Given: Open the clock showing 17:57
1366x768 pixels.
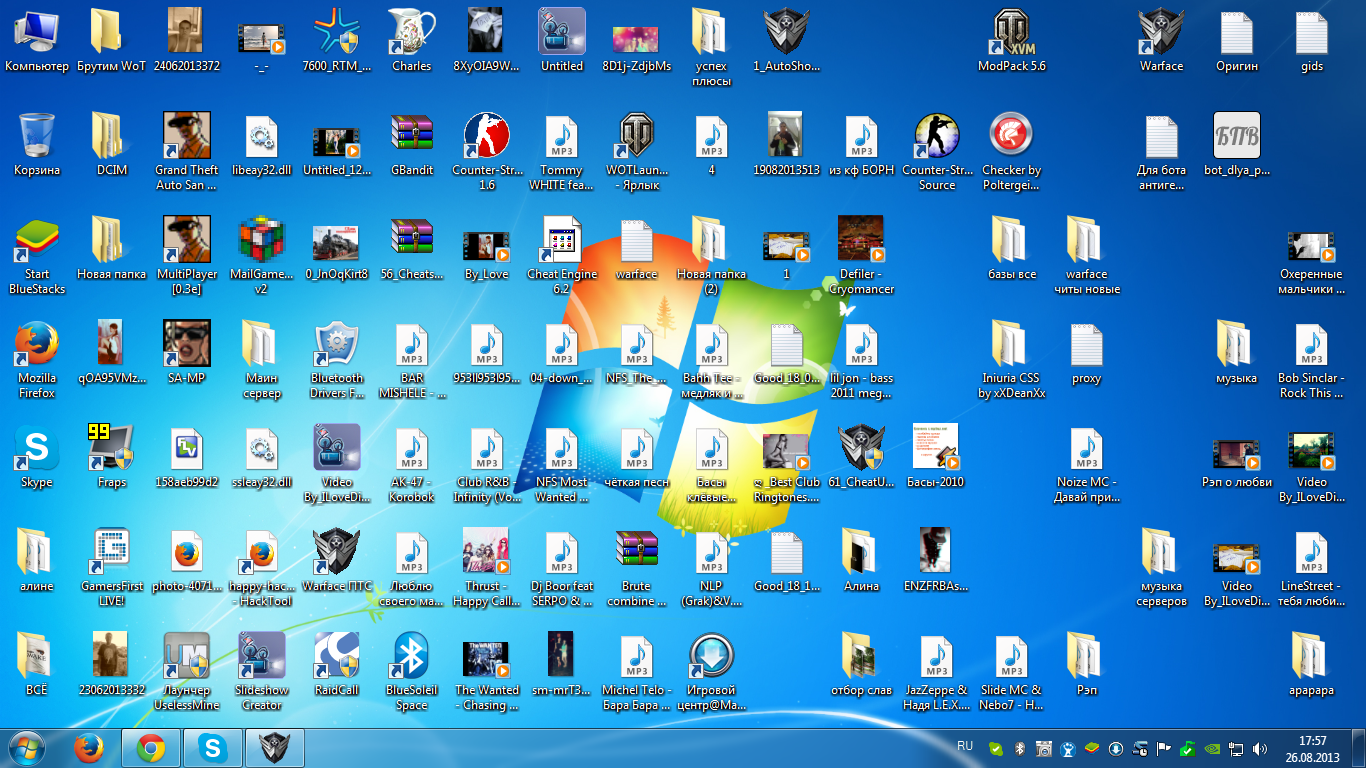Looking at the screenshot, I should tap(1312, 748).
